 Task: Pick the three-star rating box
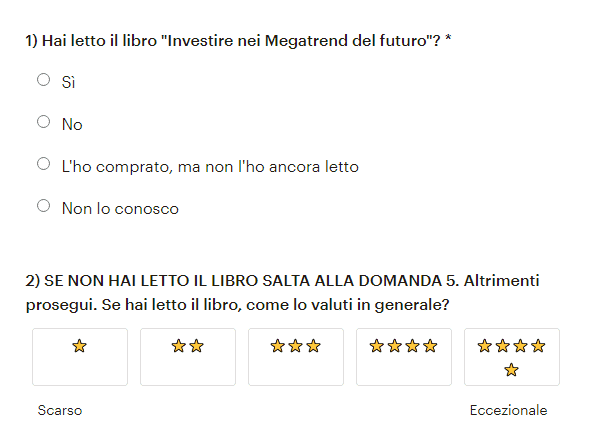pos(296,357)
